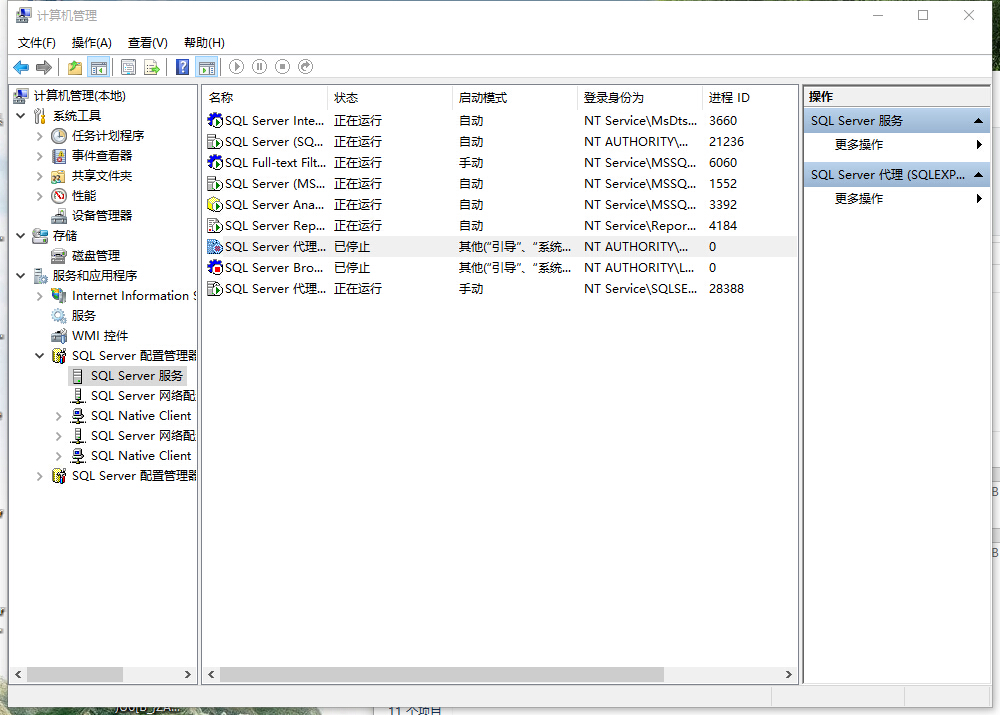Collapse the 系统工具 tree node
The height and width of the screenshot is (715, 1000).
[21, 115]
